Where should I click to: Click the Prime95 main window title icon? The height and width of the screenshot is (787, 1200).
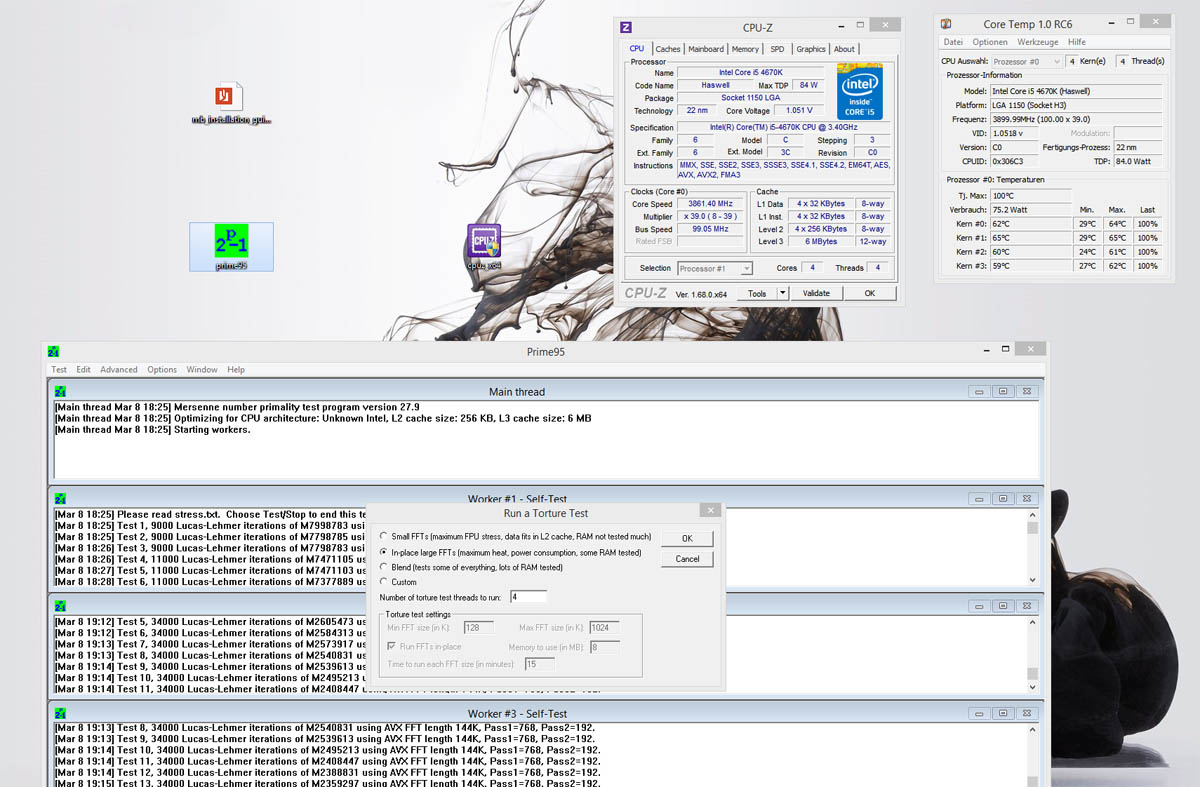pos(54,351)
